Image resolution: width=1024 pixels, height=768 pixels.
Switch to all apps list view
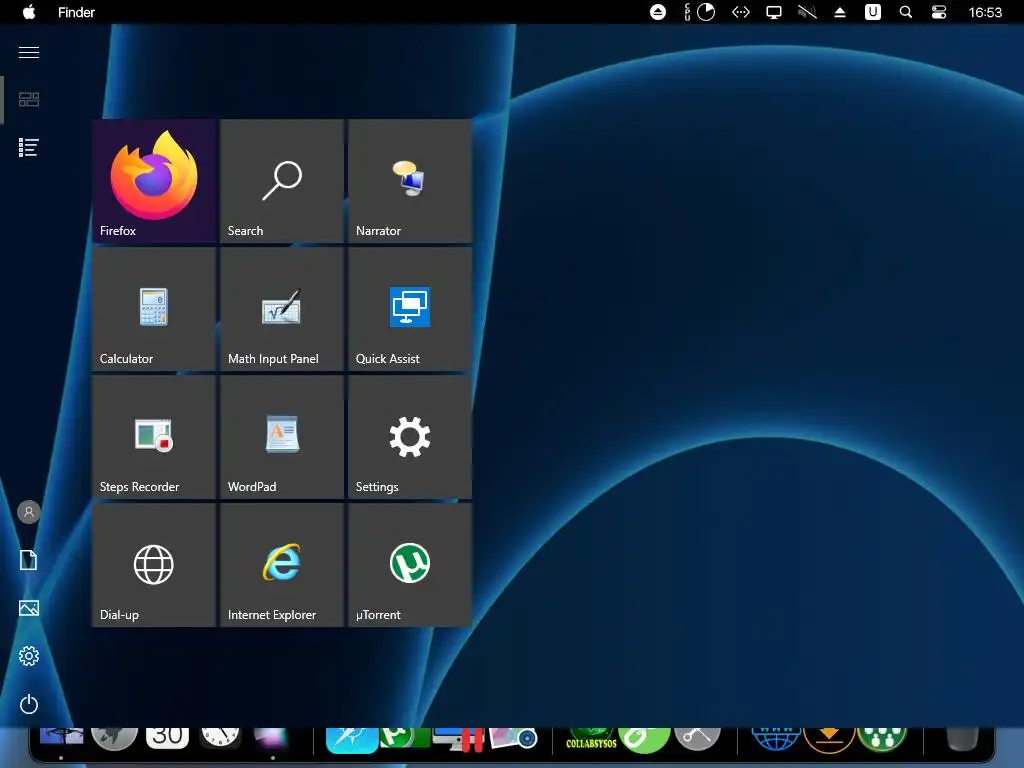click(29, 148)
